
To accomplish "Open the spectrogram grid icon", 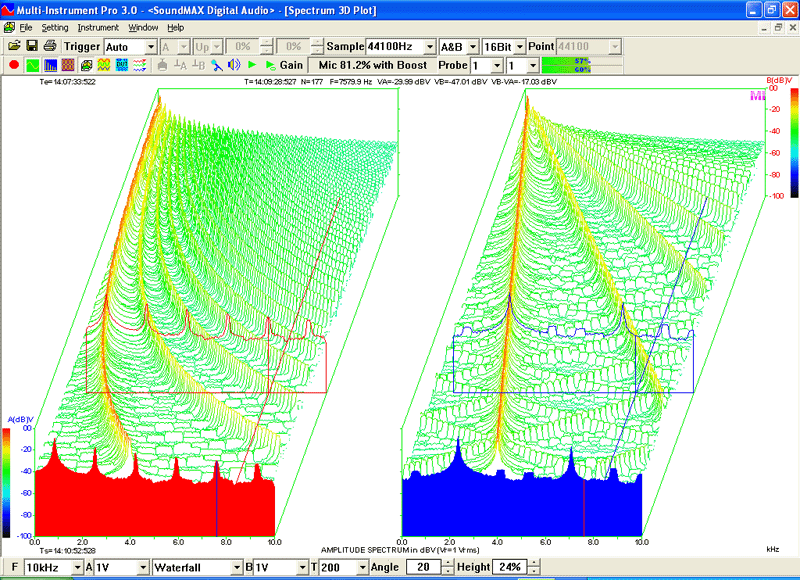I will coord(68,65).
